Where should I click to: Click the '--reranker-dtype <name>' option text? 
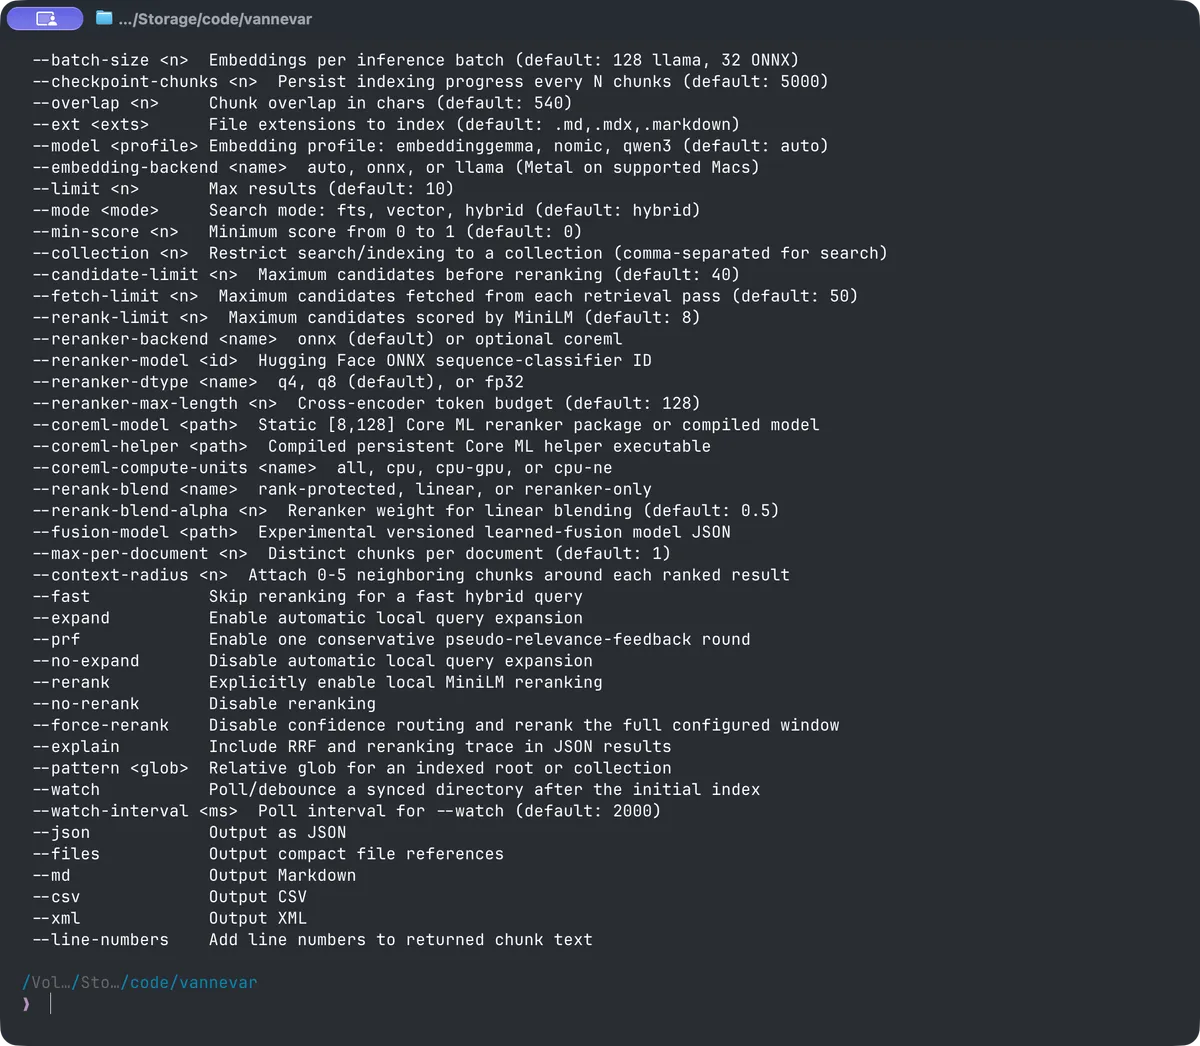pos(144,382)
